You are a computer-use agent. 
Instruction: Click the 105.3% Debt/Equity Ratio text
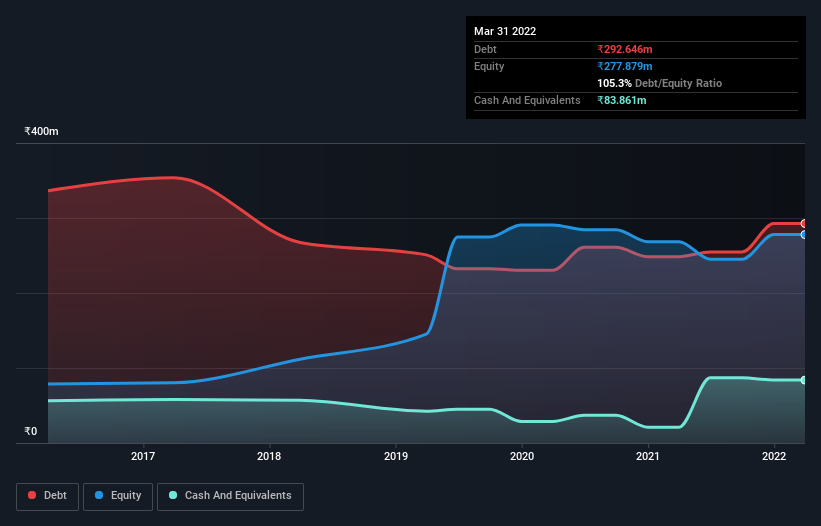point(659,83)
